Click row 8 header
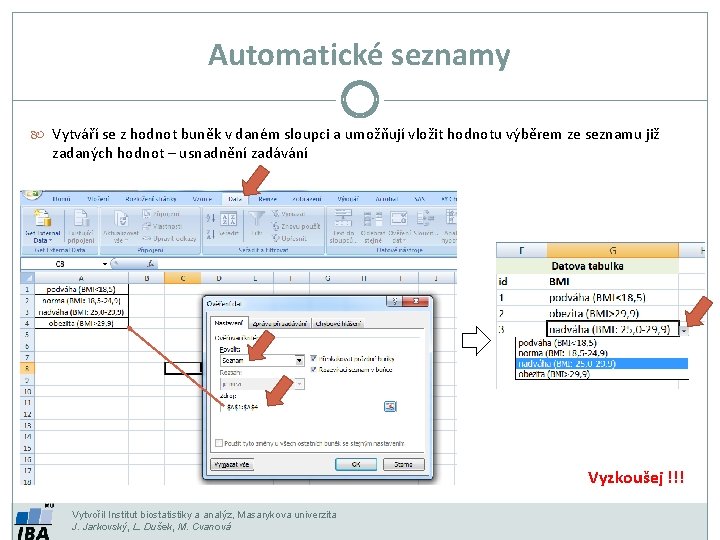 pyautogui.click(x=28, y=368)
